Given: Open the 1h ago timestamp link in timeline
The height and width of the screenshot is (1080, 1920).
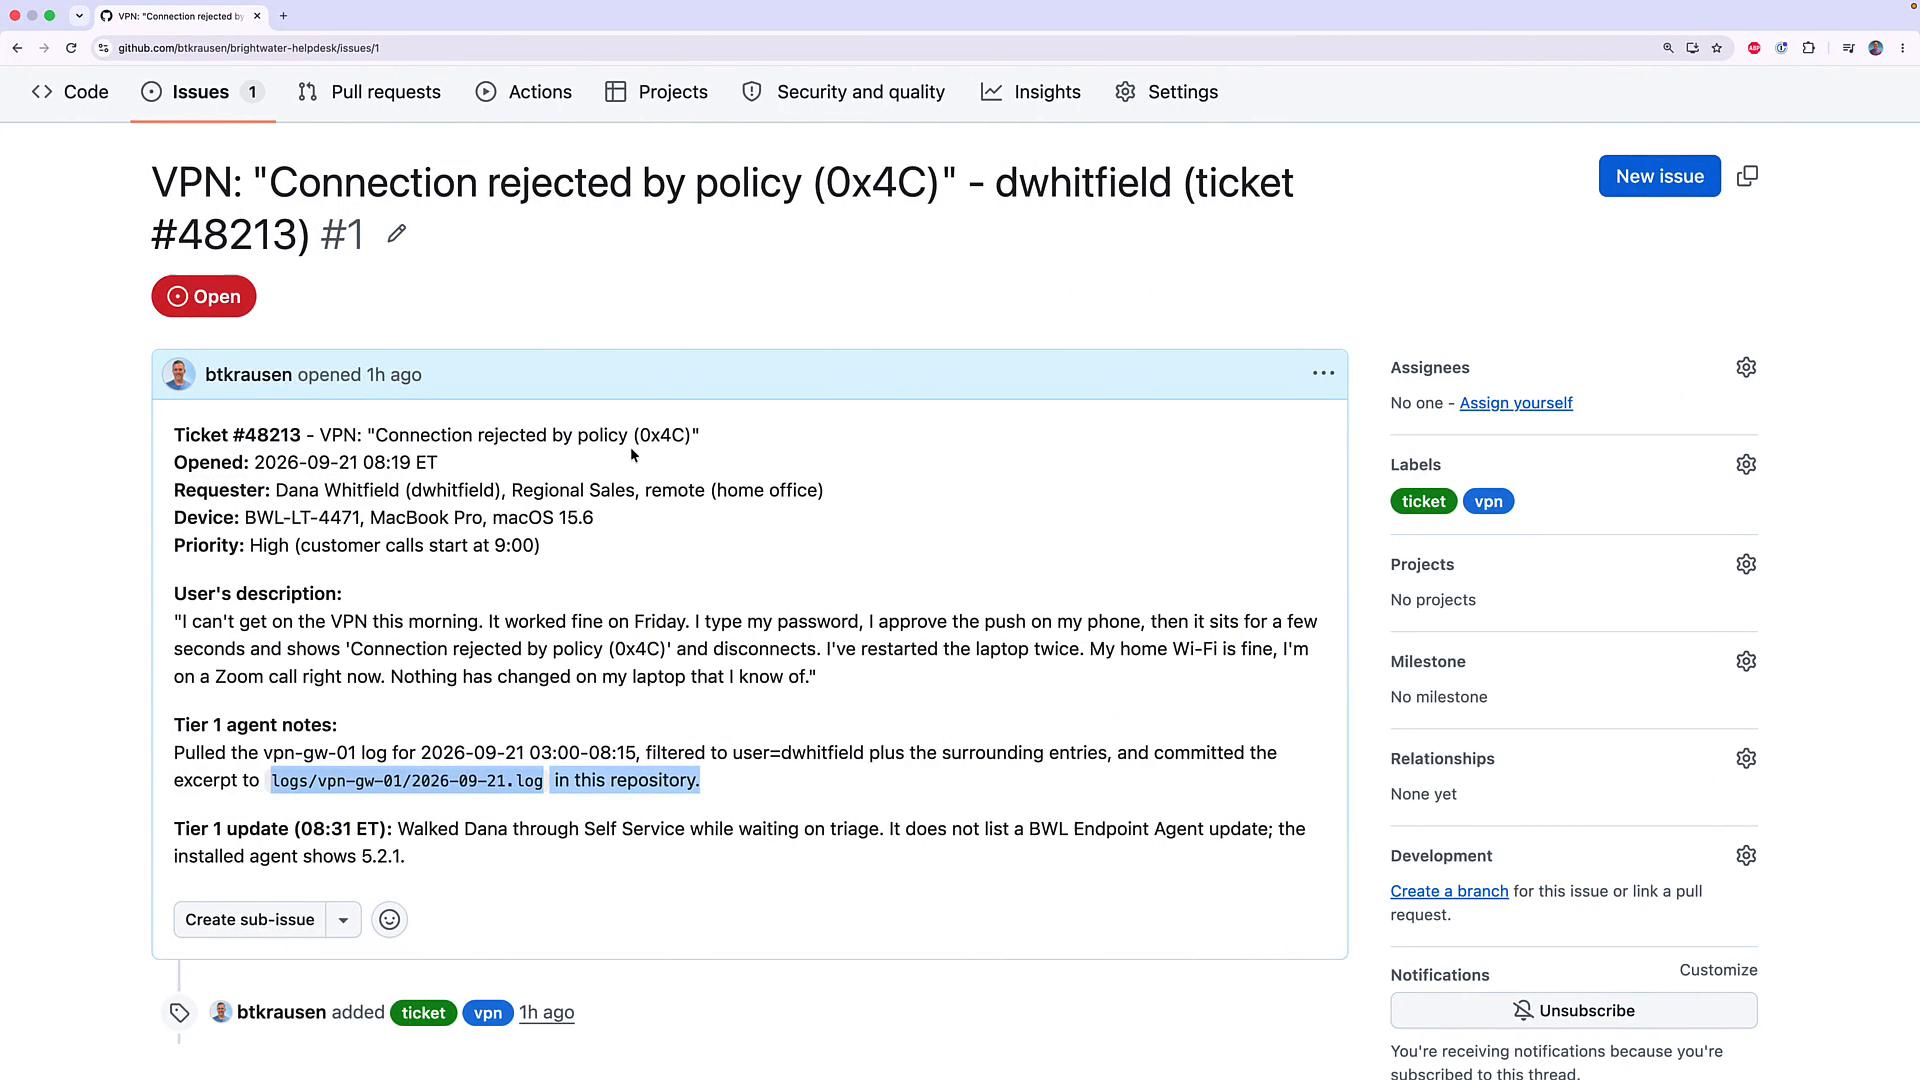Looking at the screenshot, I should 547,1012.
